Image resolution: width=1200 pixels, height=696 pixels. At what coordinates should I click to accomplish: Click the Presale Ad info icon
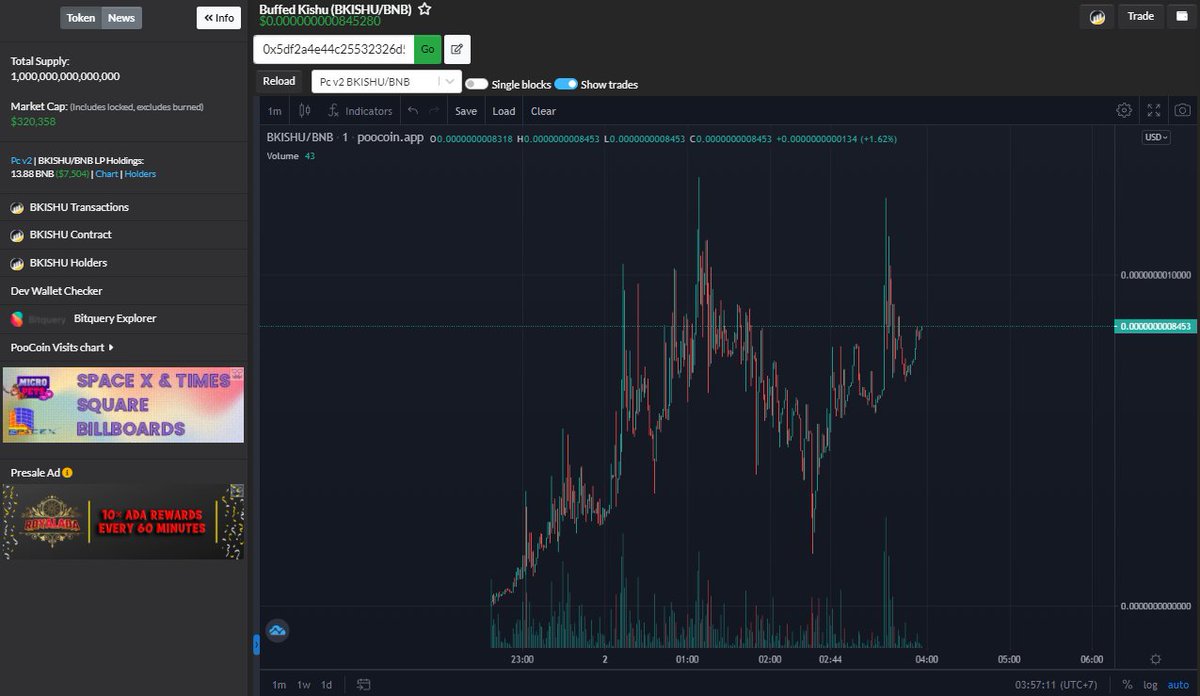[67, 473]
